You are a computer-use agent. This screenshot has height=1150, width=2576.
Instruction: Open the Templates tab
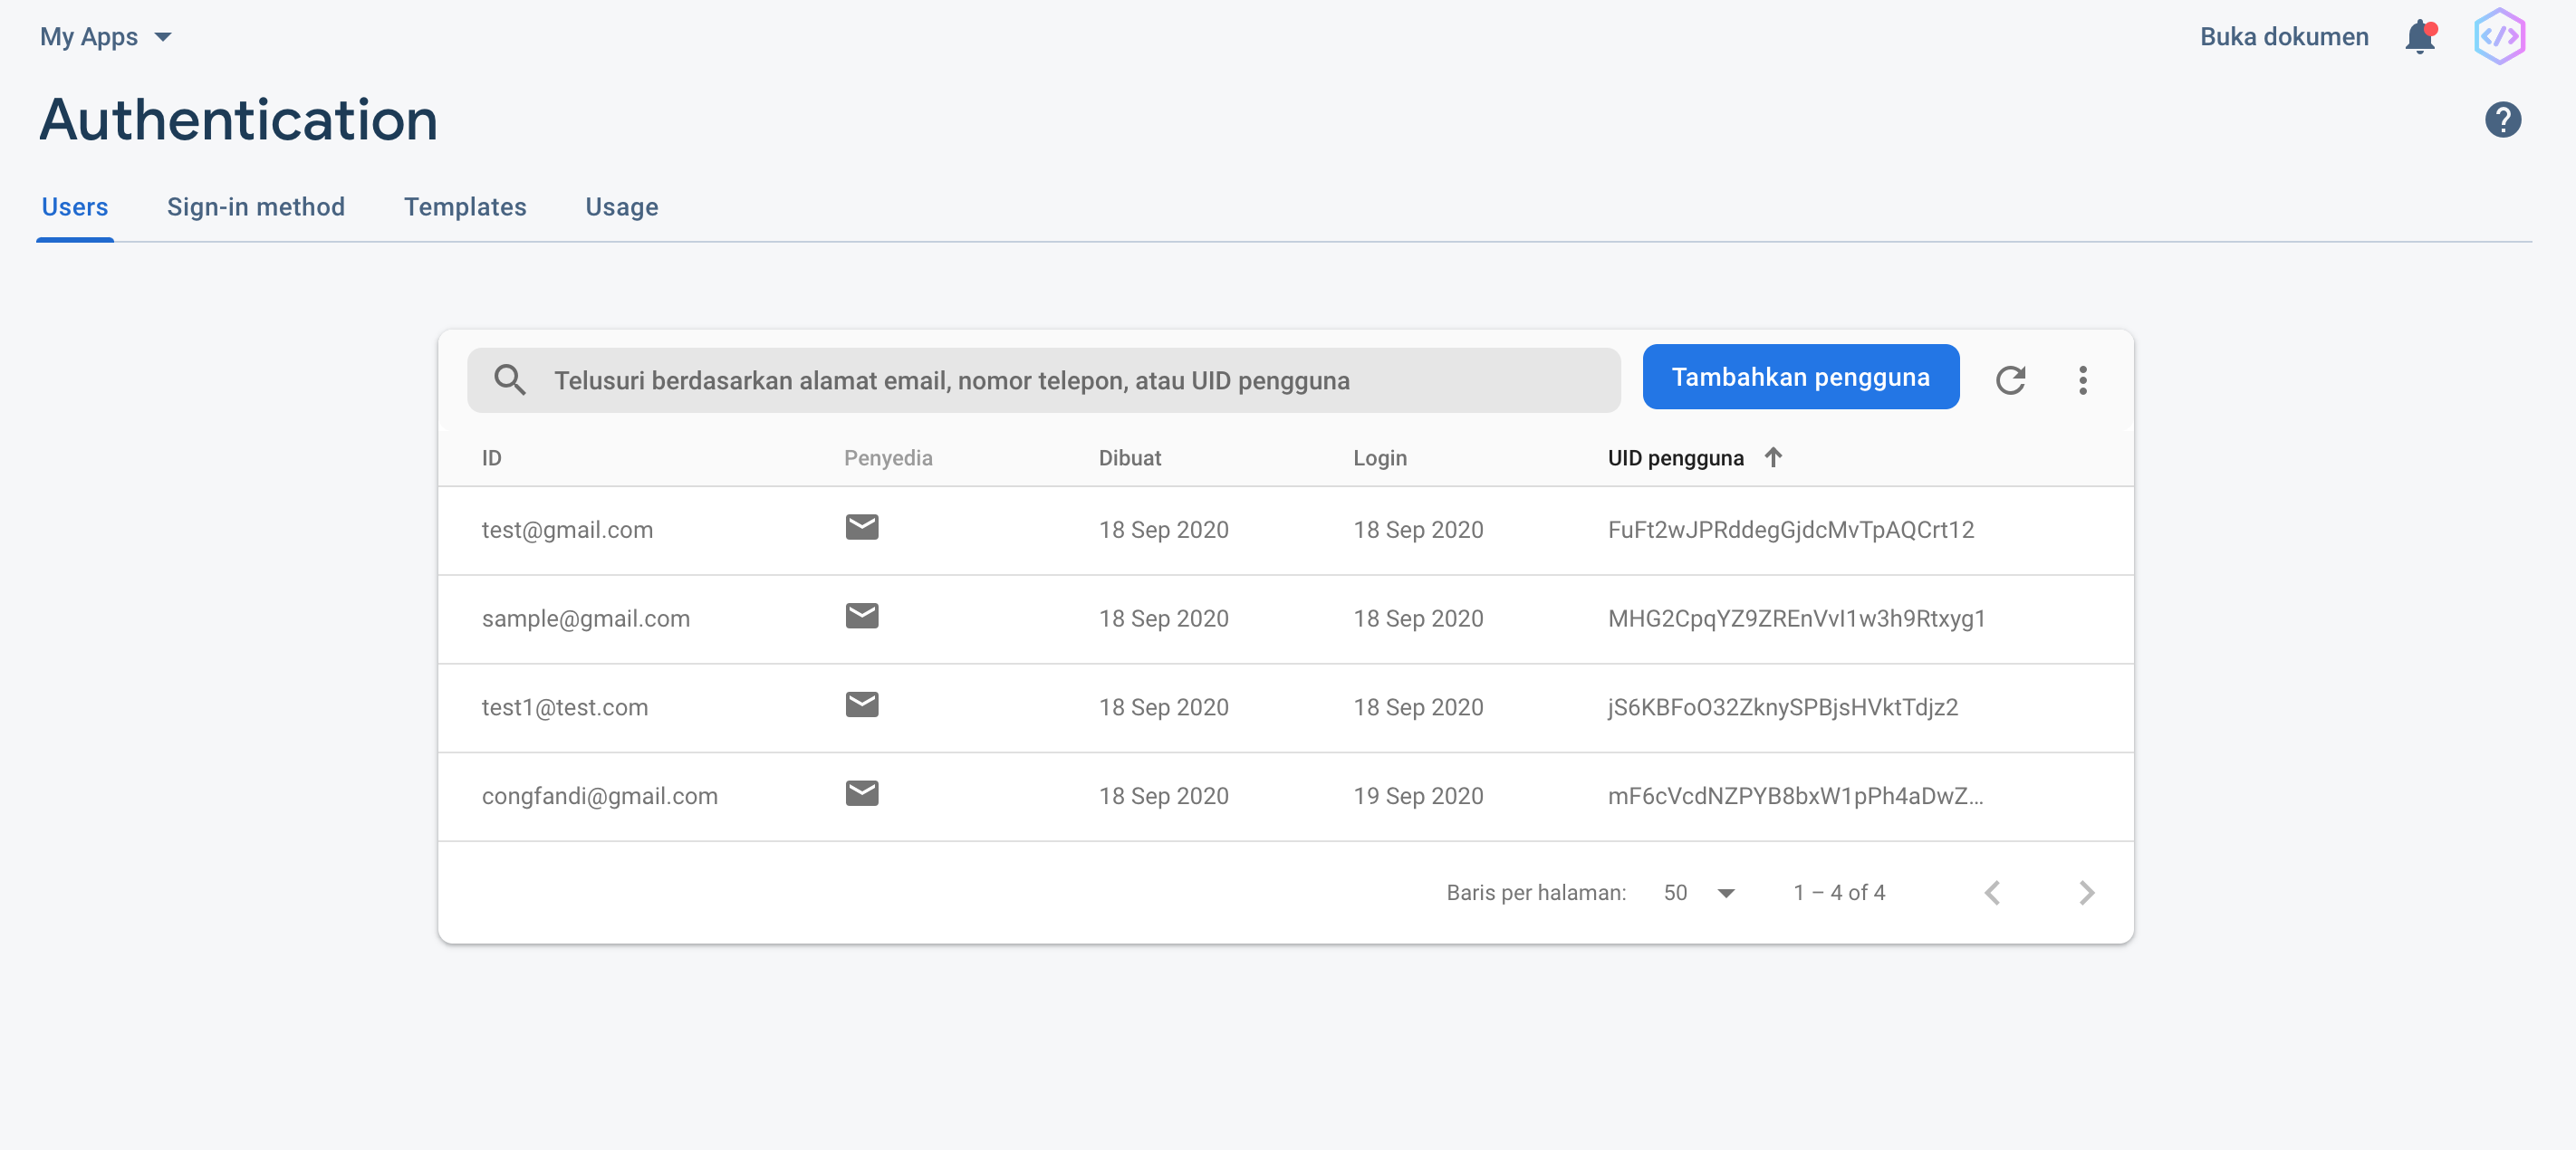pos(465,207)
